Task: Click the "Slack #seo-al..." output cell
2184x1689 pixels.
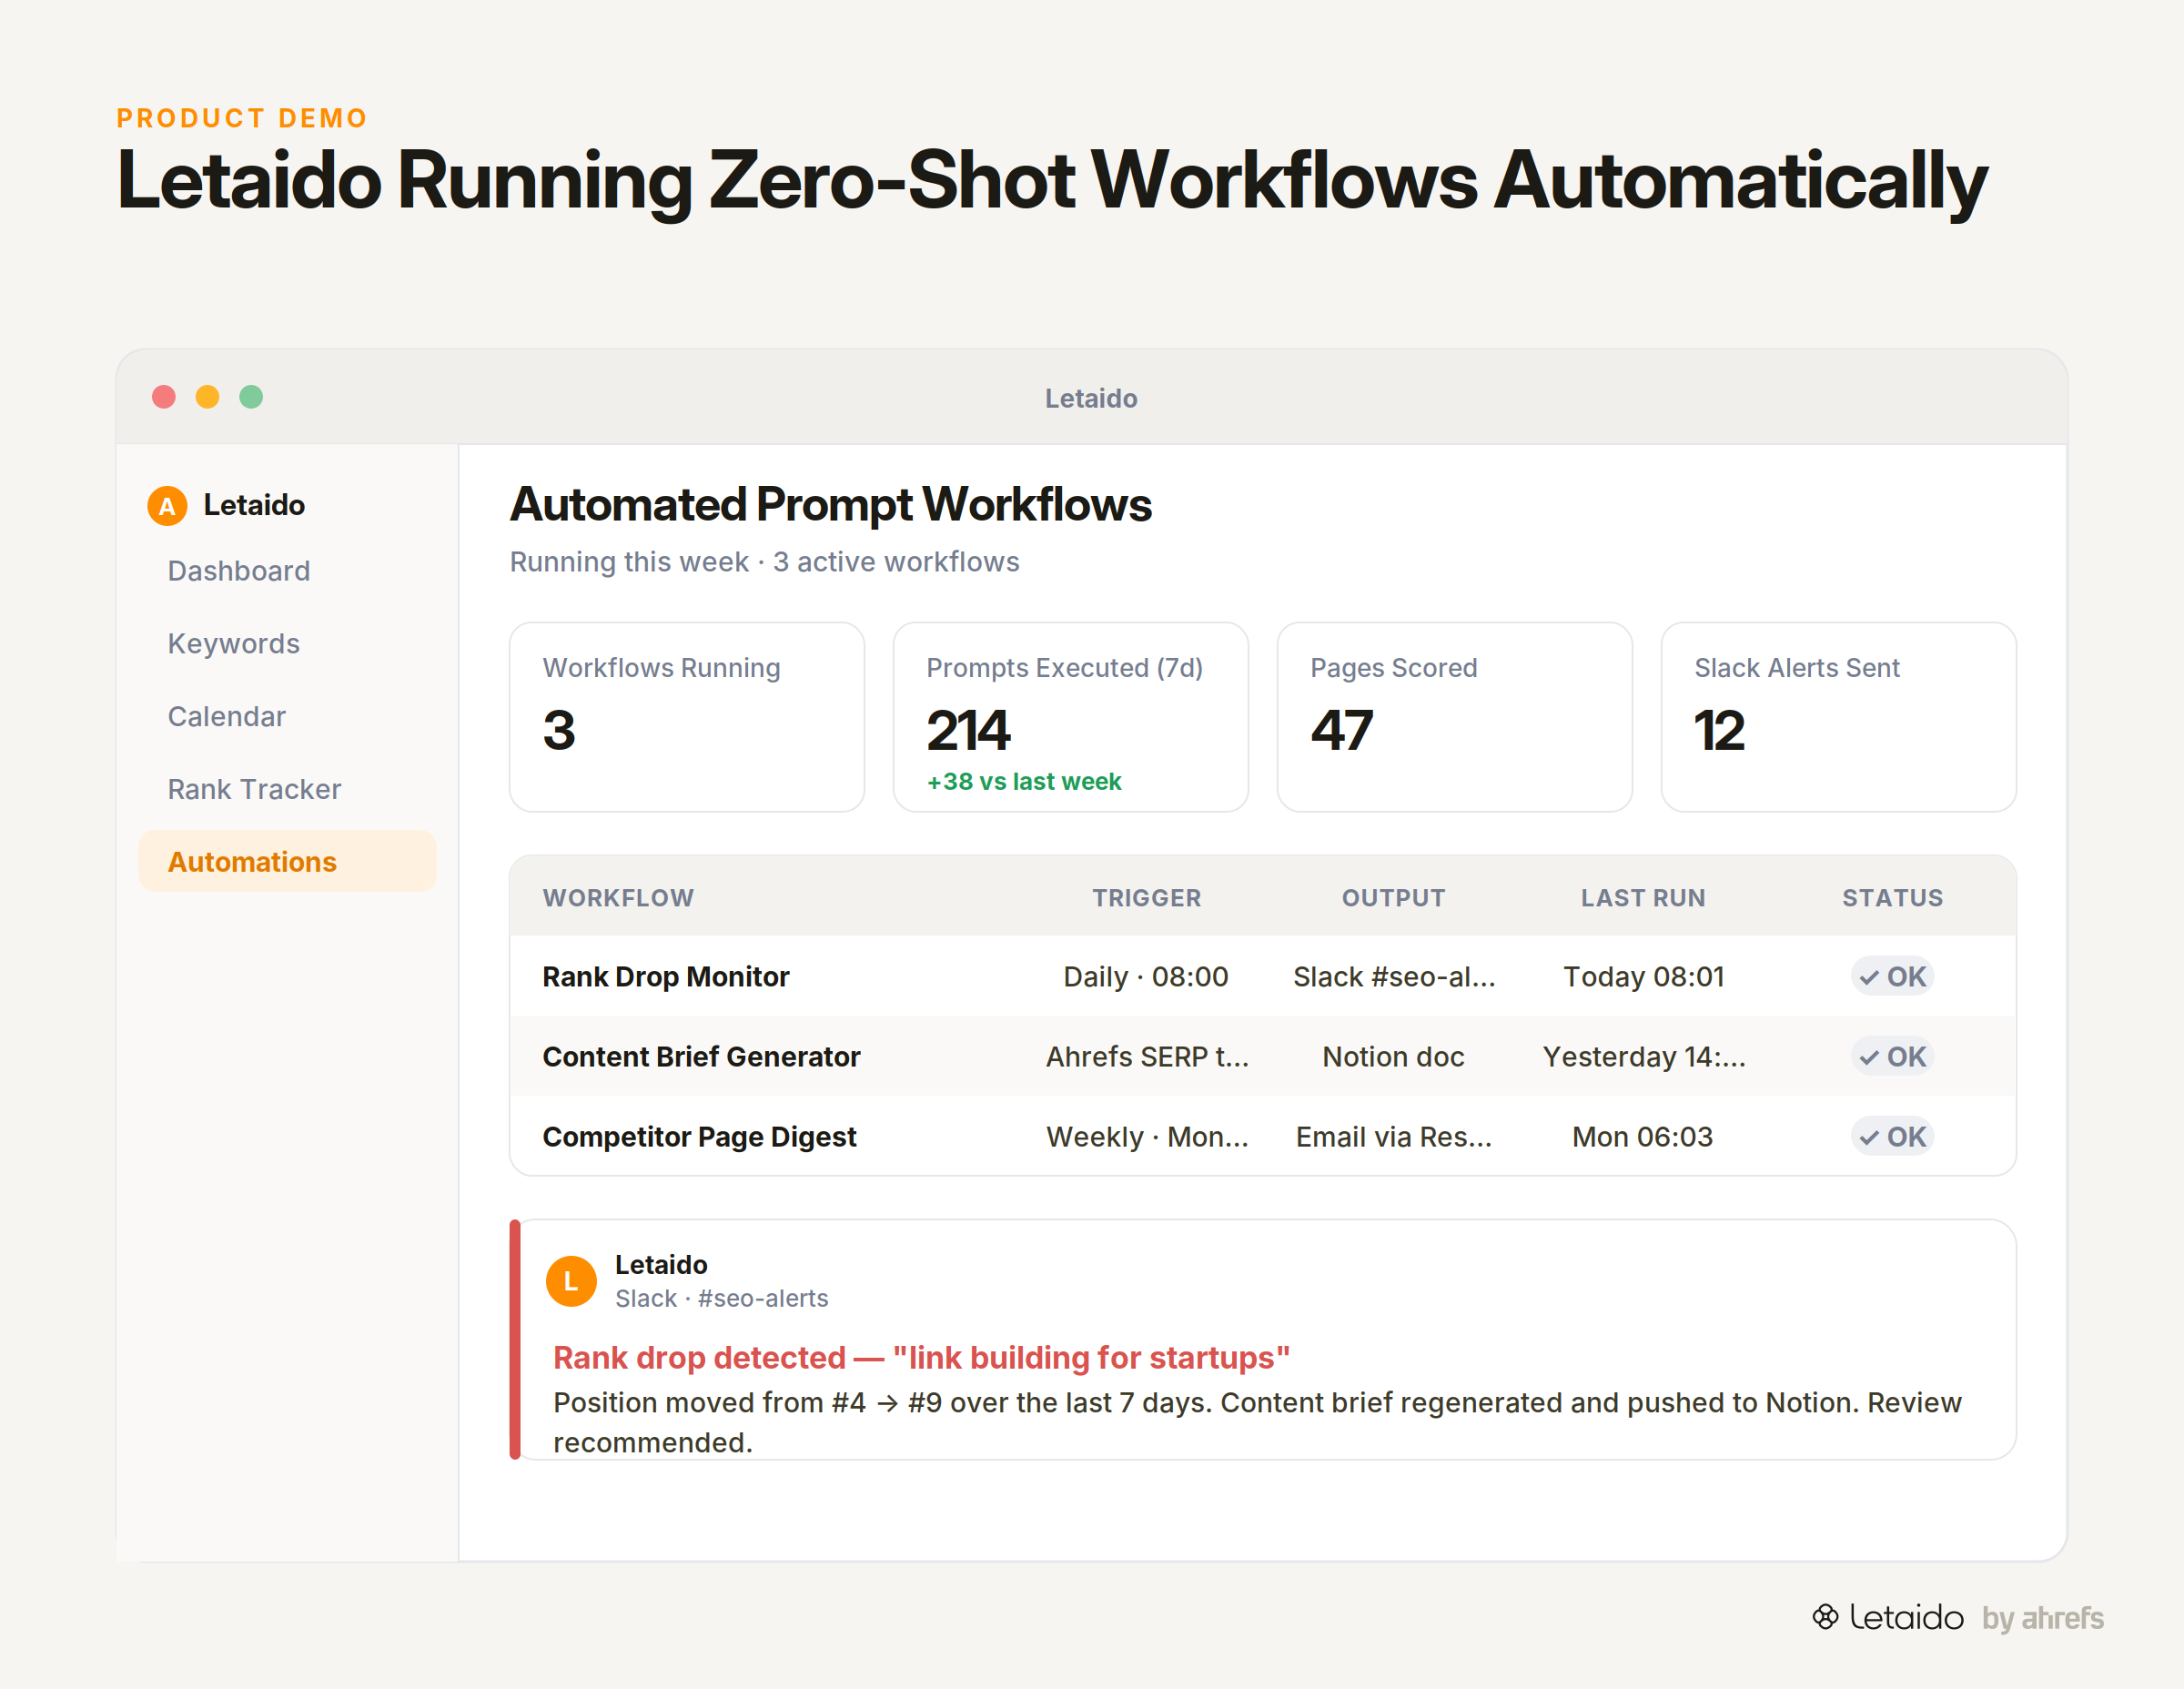Action: coord(1394,977)
